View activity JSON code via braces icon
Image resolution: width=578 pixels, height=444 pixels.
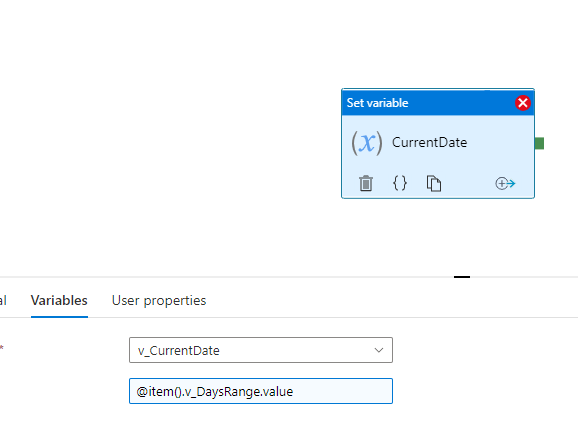tap(400, 183)
